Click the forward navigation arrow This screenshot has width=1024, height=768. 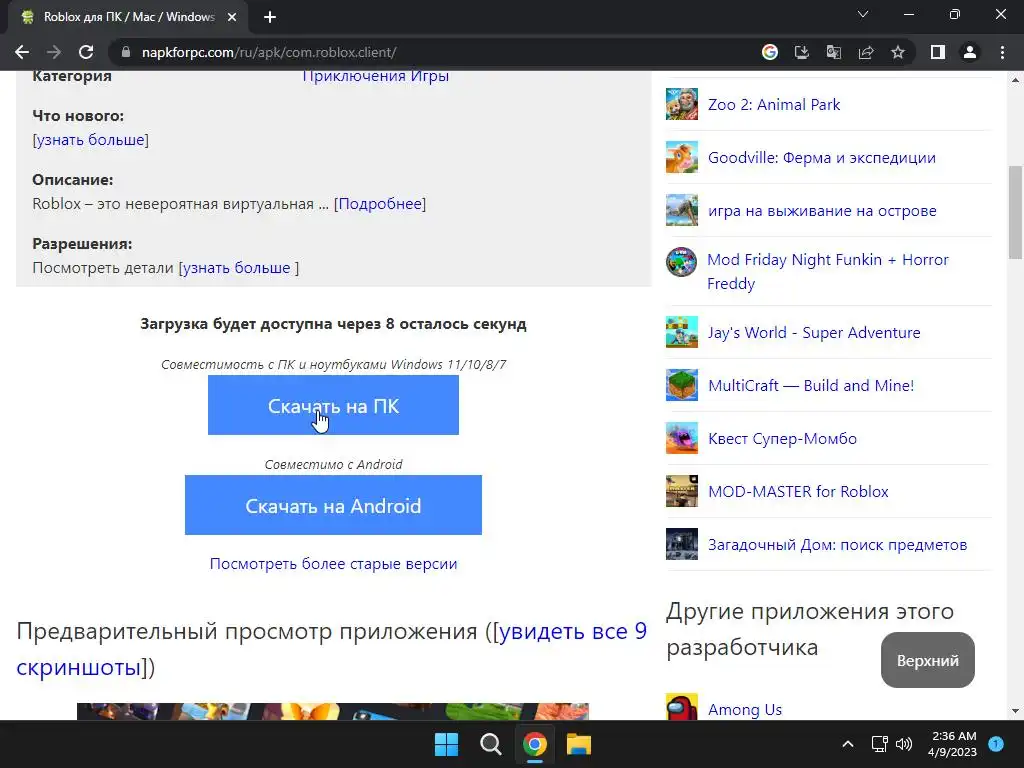click(54, 52)
